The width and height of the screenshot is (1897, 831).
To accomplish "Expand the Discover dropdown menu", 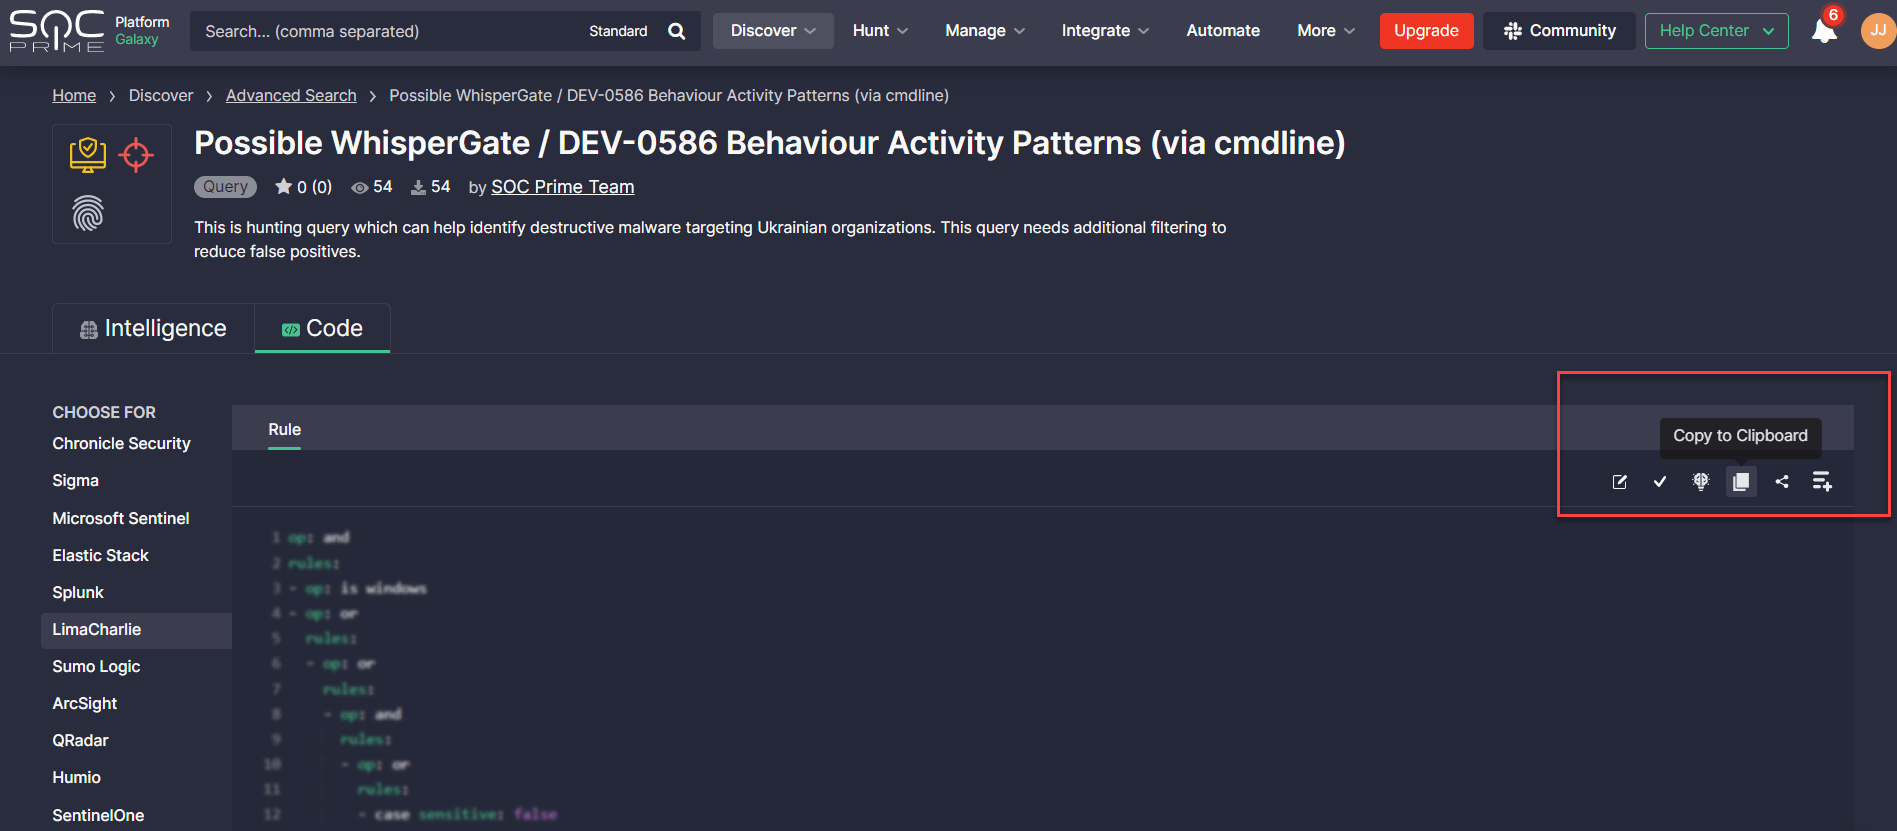I will (x=772, y=31).
